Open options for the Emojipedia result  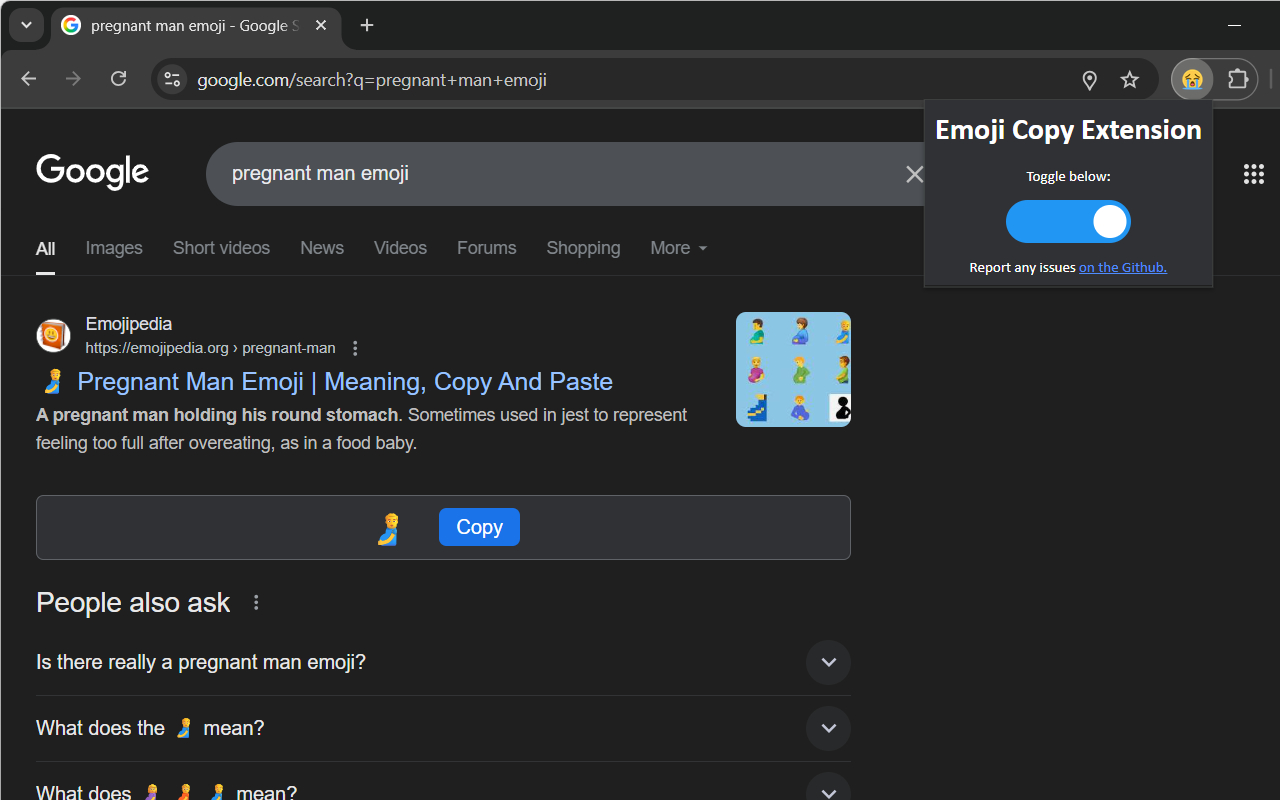coord(355,348)
